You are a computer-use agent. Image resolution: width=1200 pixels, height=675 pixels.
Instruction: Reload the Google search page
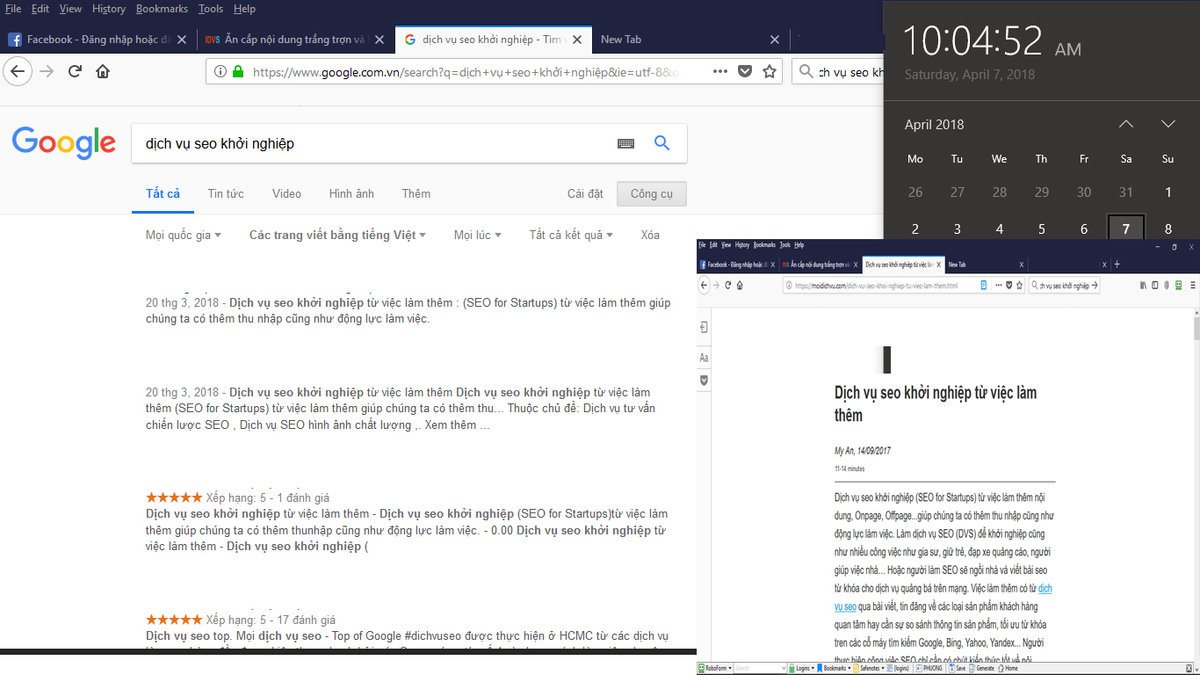pyautogui.click(x=75, y=71)
